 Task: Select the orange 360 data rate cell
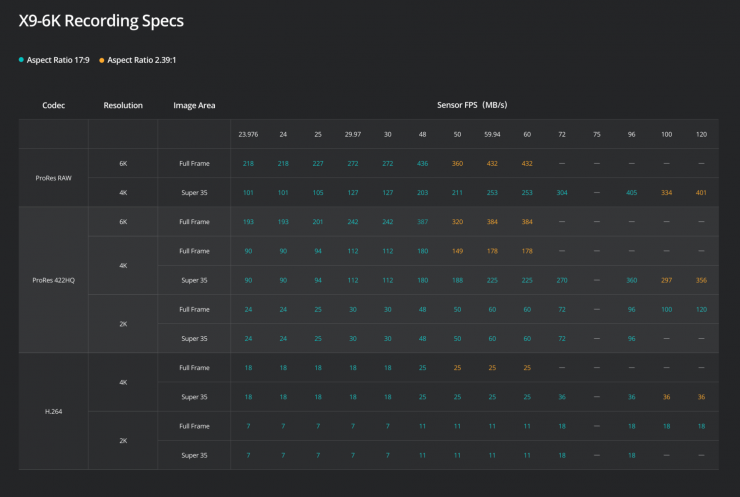click(457, 162)
